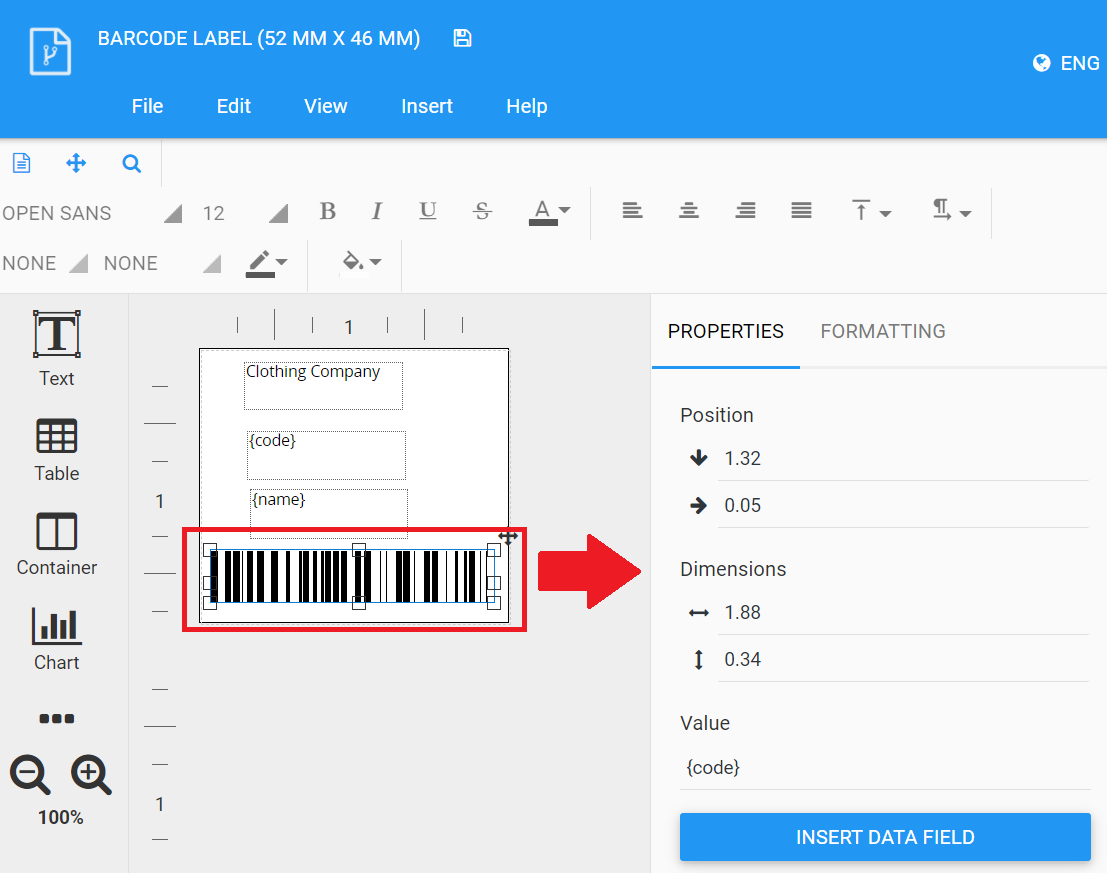Select the barcode element on the label

click(x=352, y=576)
